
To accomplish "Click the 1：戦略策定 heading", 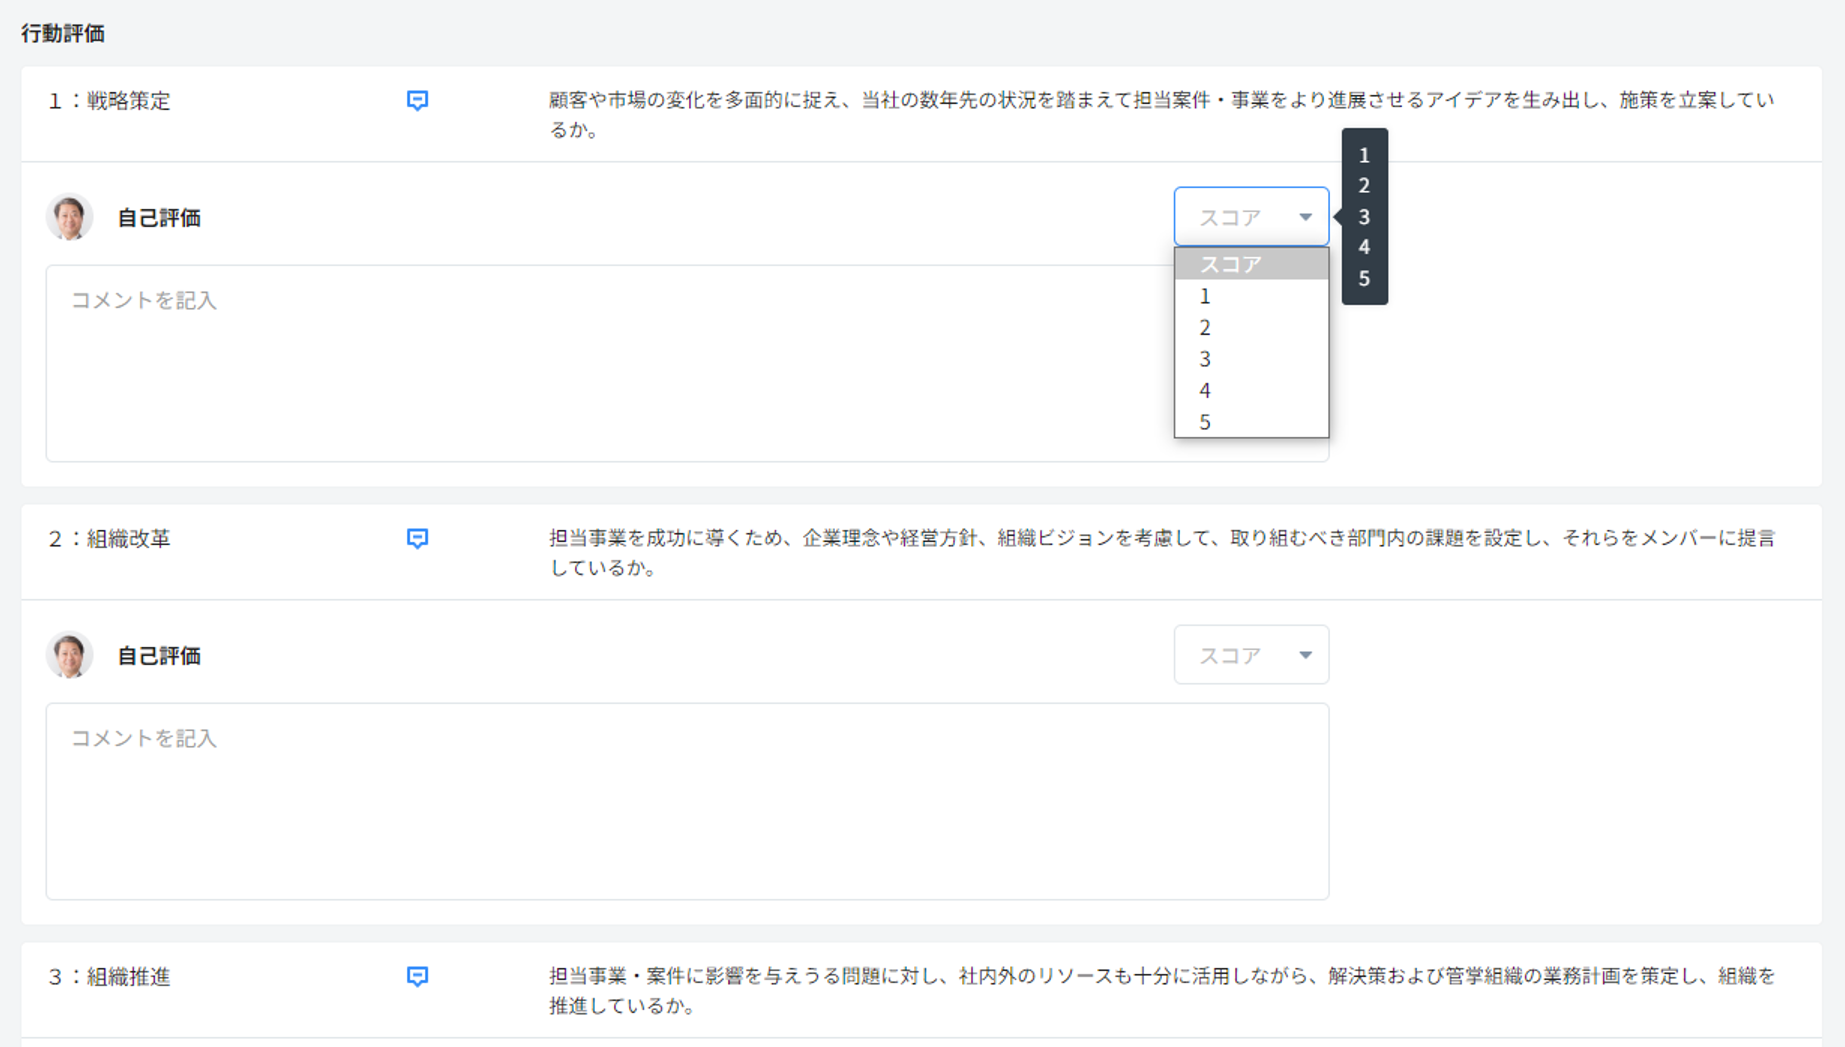I will [110, 101].
